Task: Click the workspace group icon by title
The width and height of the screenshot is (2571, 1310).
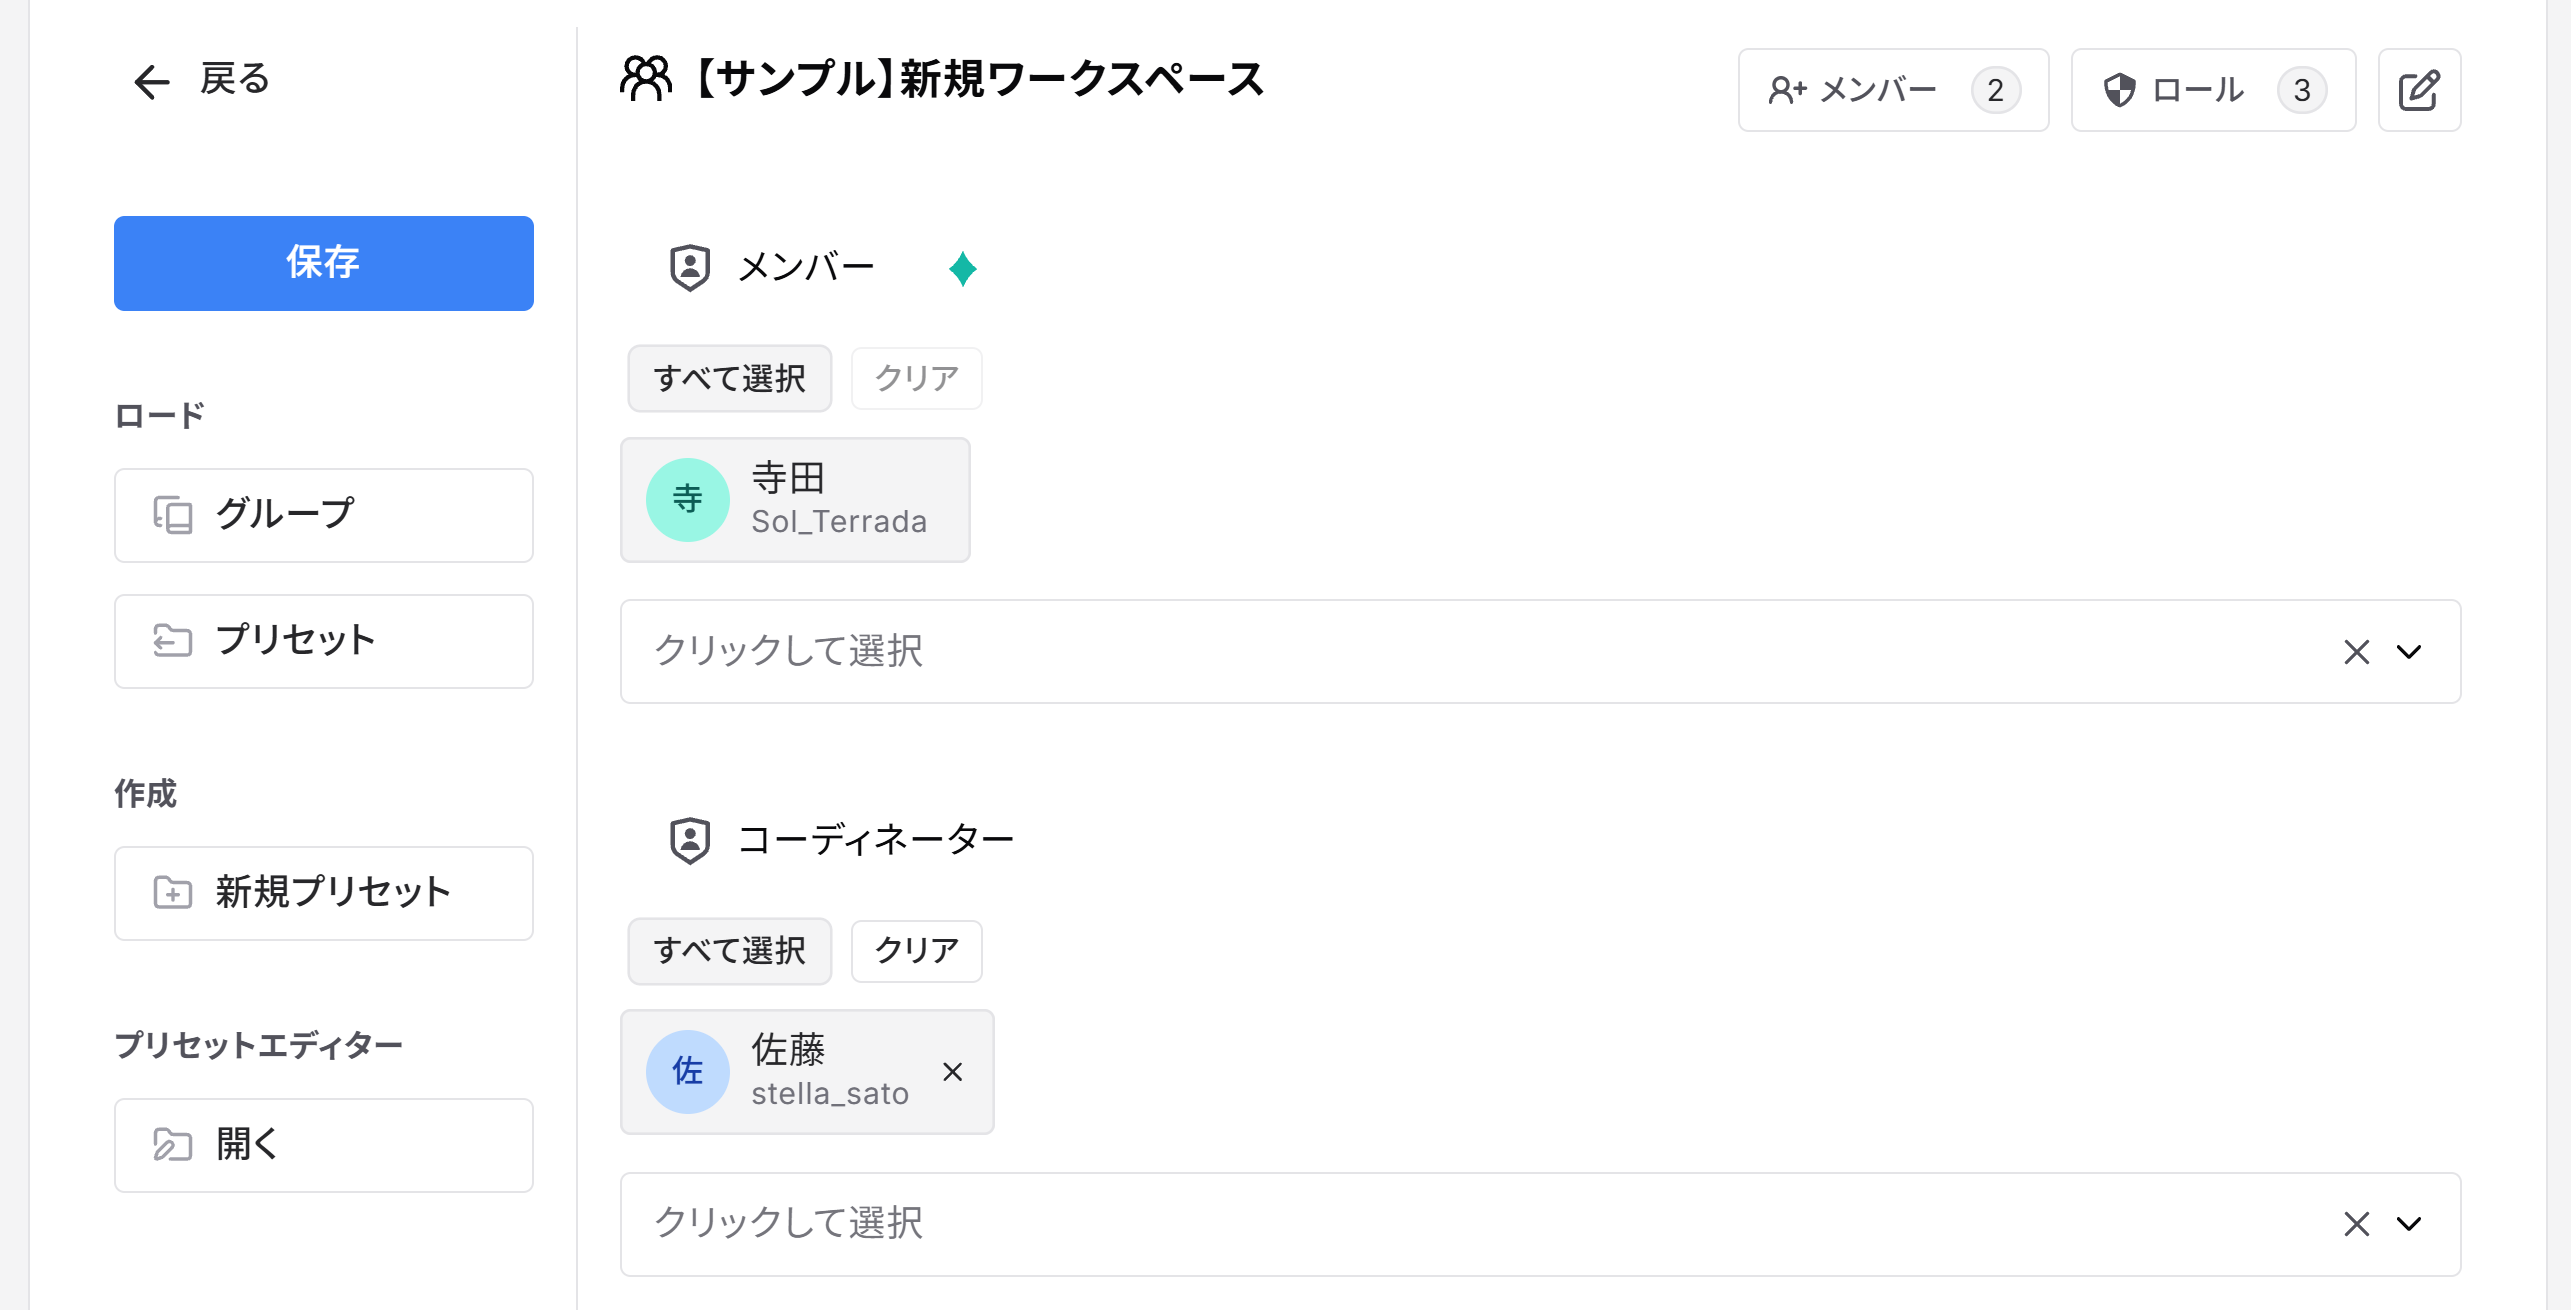Action: click(646, 79)
